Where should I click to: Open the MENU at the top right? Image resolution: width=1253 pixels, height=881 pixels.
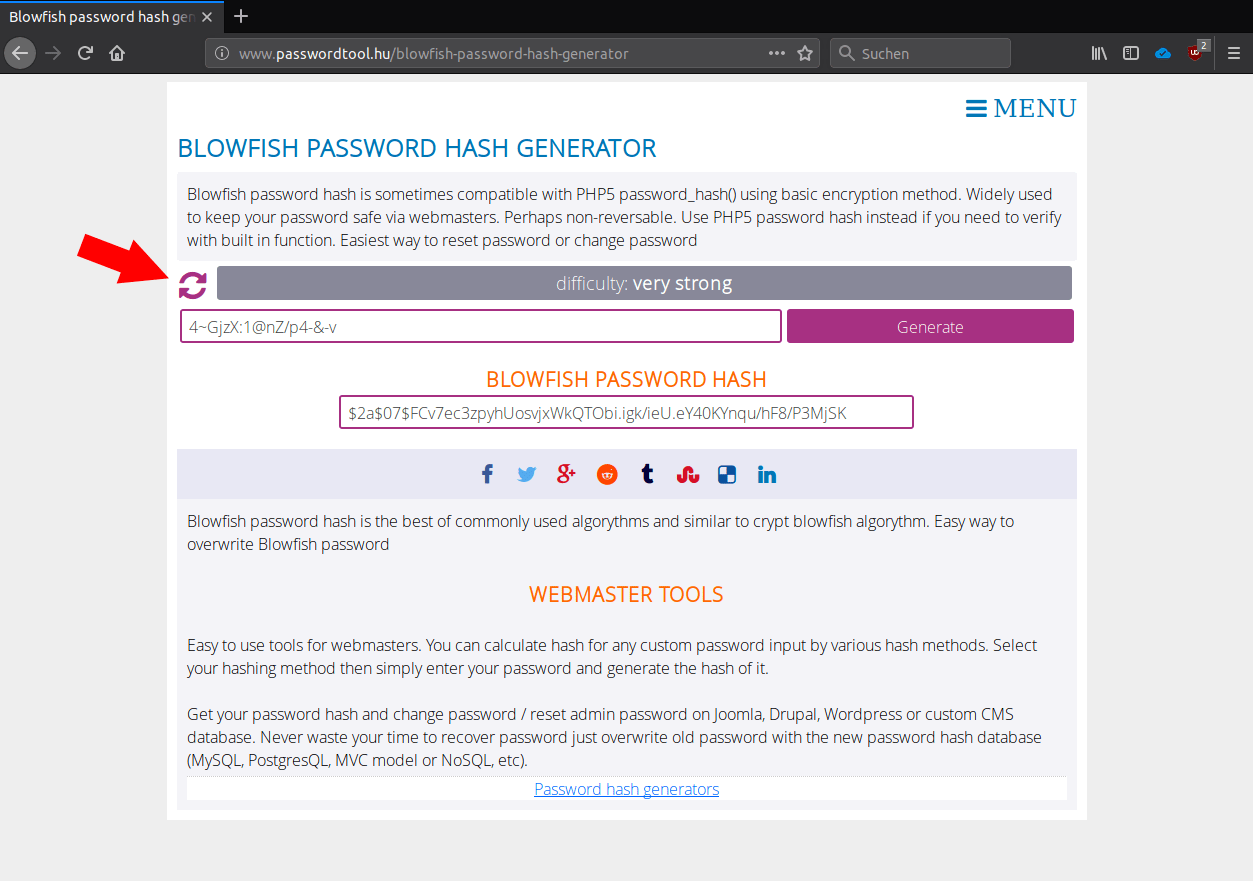[x=1021, y=108]
